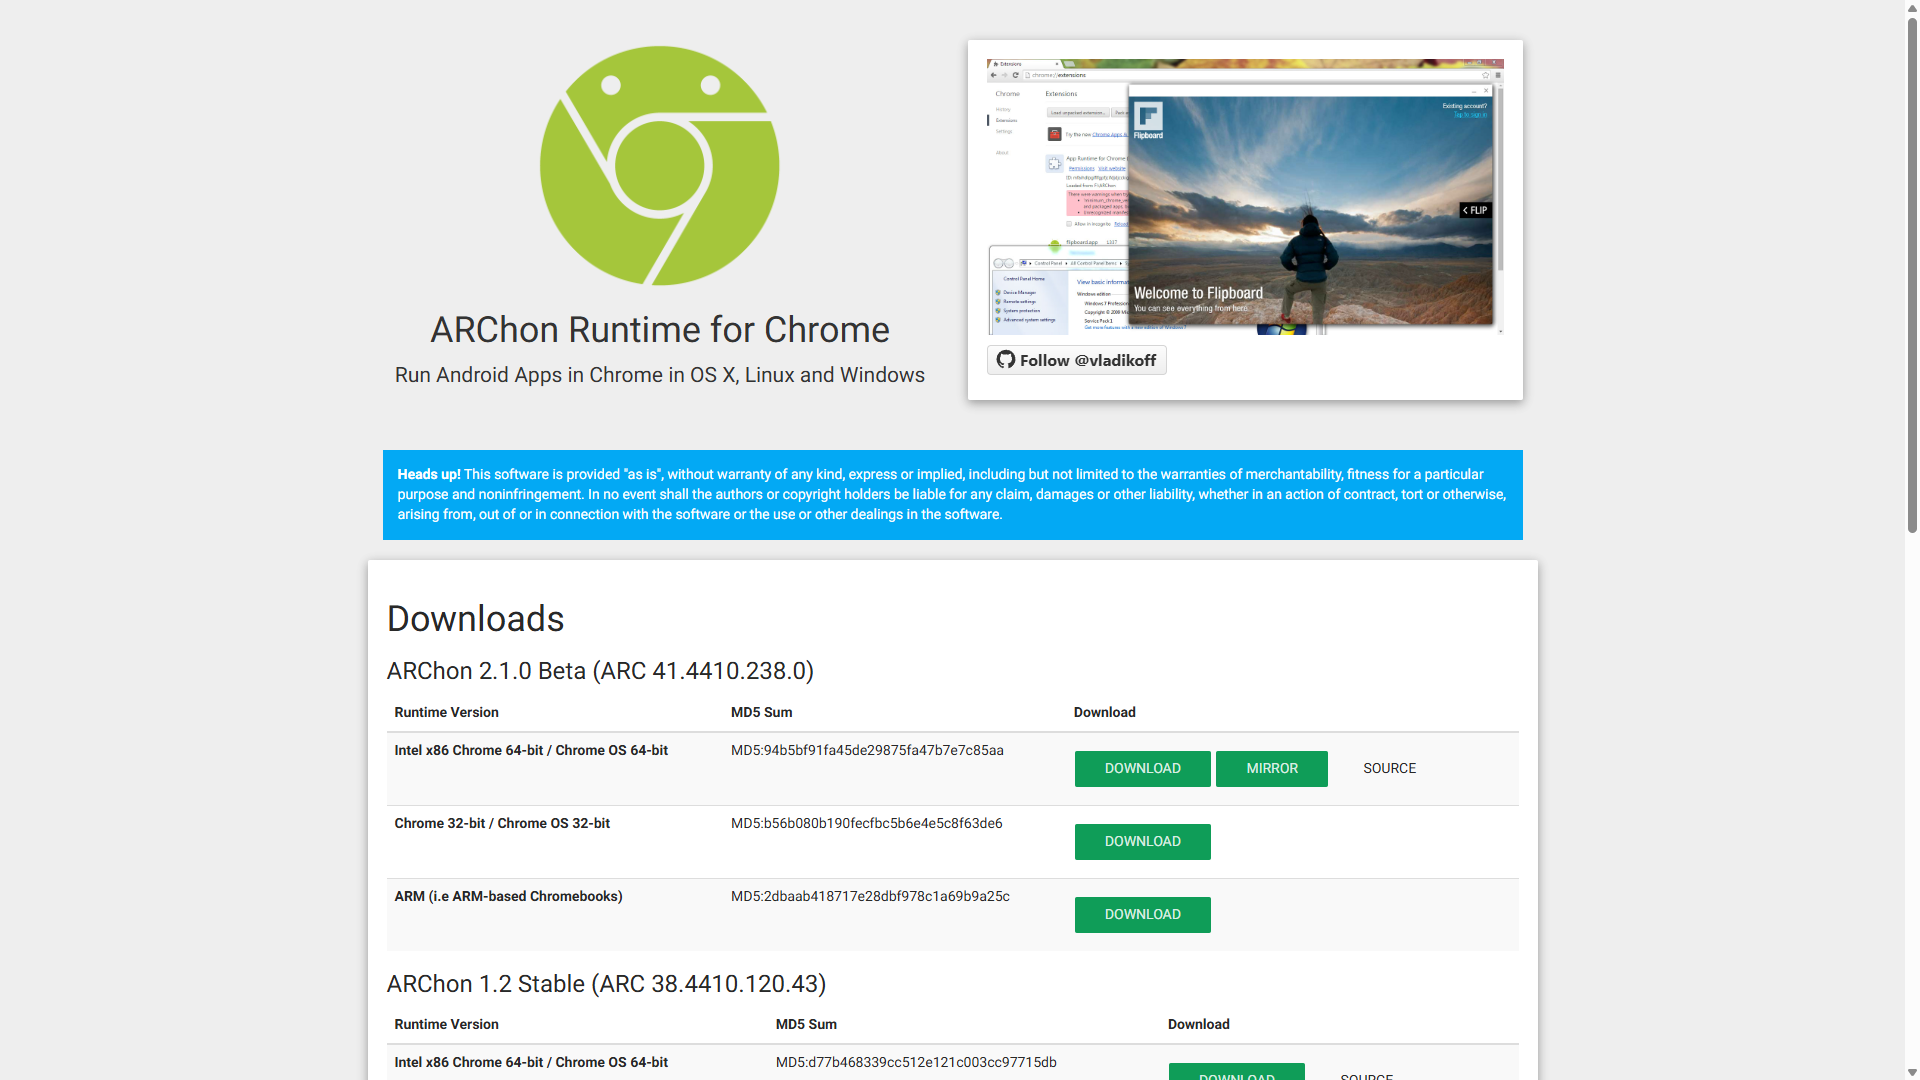Follow @vladikoff on GitHub
The width and height of the screenshot is (1920, 1080).
point(1077,360)
